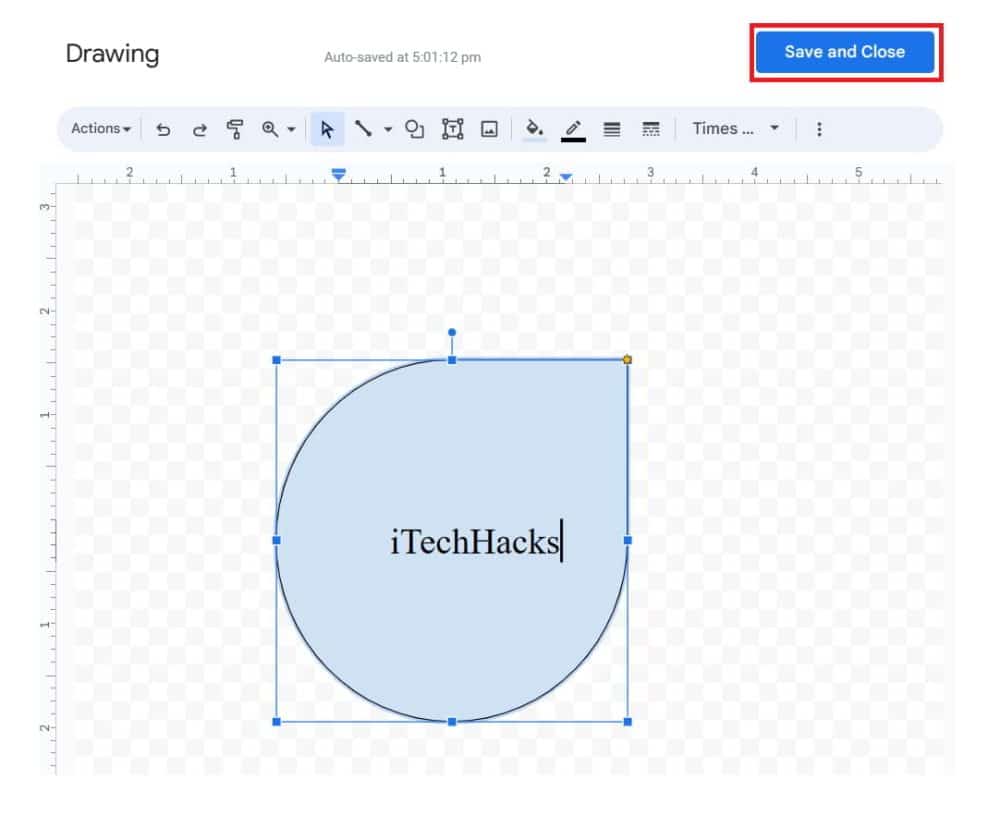Open the Zoom dropdown arrow
988x840 pixels.
coord(289,128)
